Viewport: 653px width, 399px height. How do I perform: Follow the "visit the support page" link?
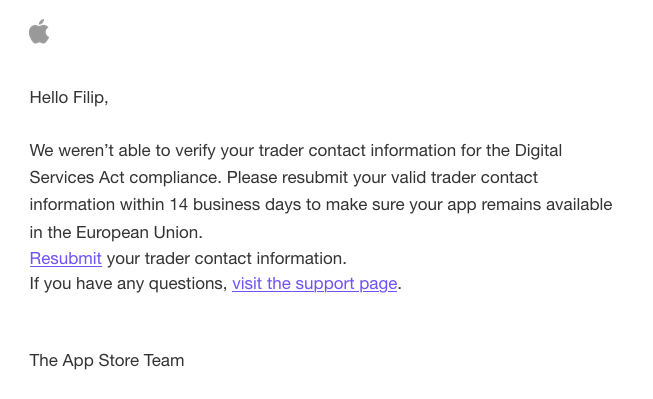click(314, 284)
